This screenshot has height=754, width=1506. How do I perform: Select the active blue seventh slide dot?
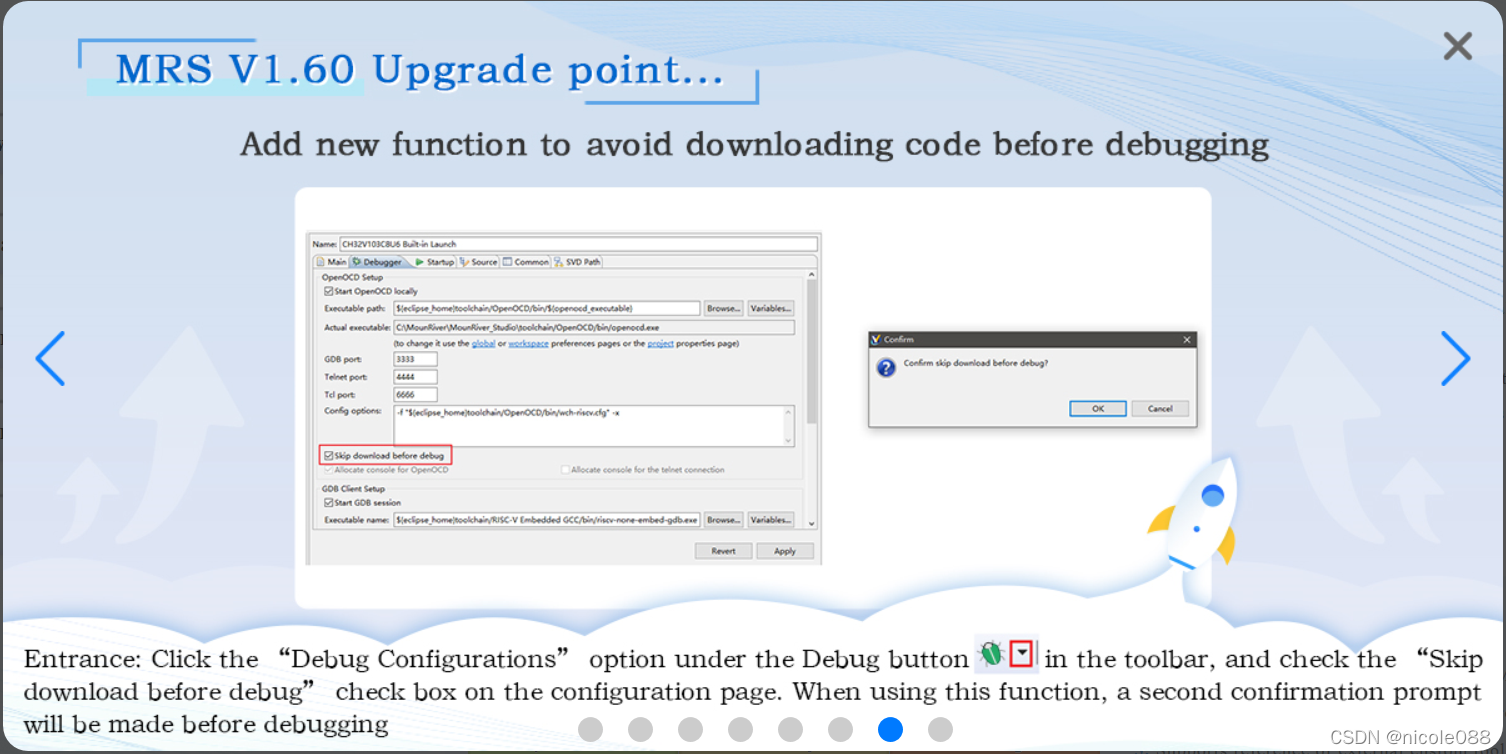click(x=890, y=729)
